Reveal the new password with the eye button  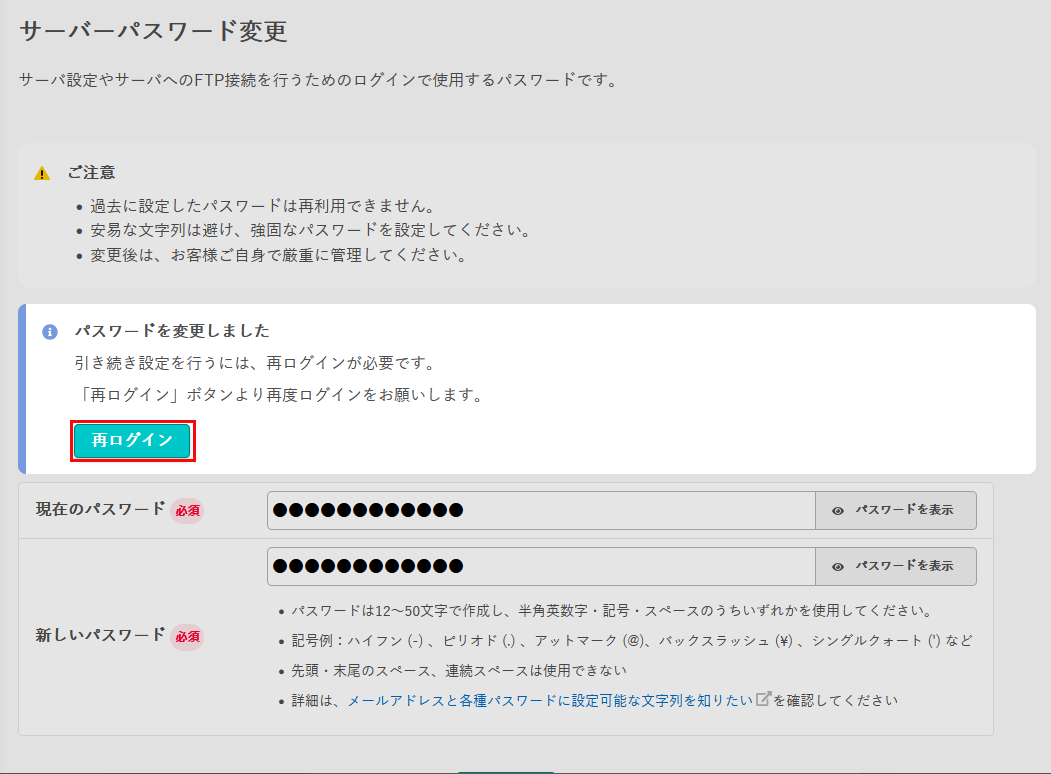pos(895,566)
